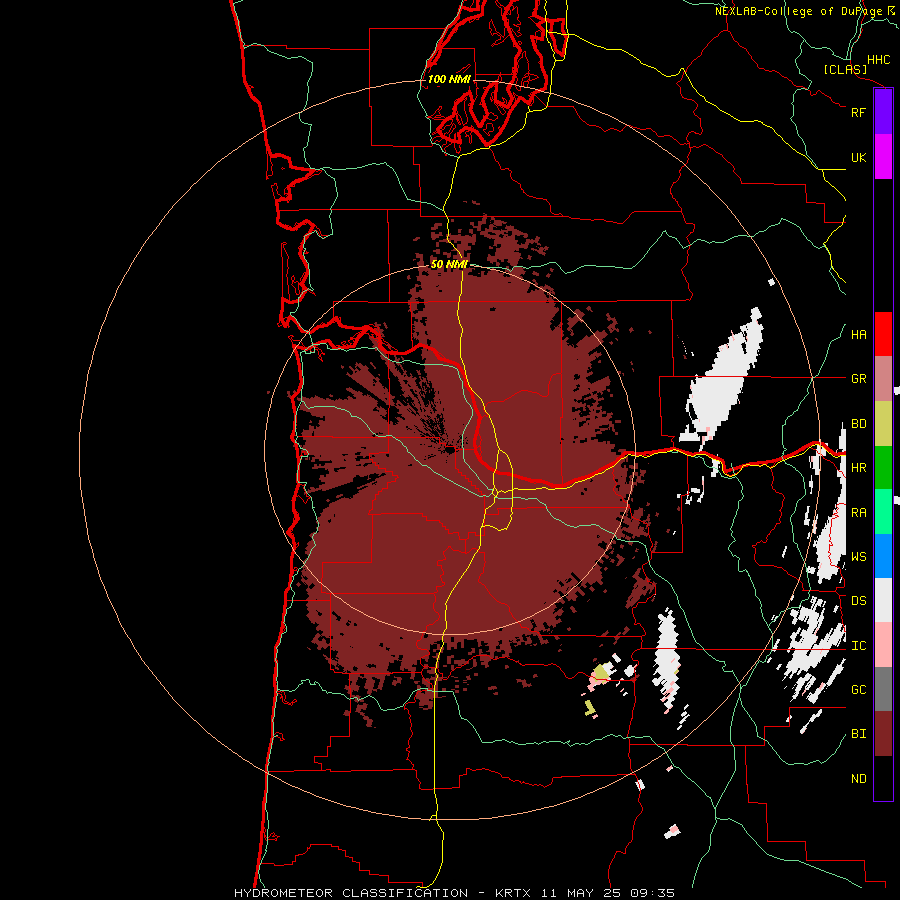The width and height of the screenshot is (900, 900).
Task: Click the UK magenta legend swatch
Action: pyautogui.click(x=883, y=157)
